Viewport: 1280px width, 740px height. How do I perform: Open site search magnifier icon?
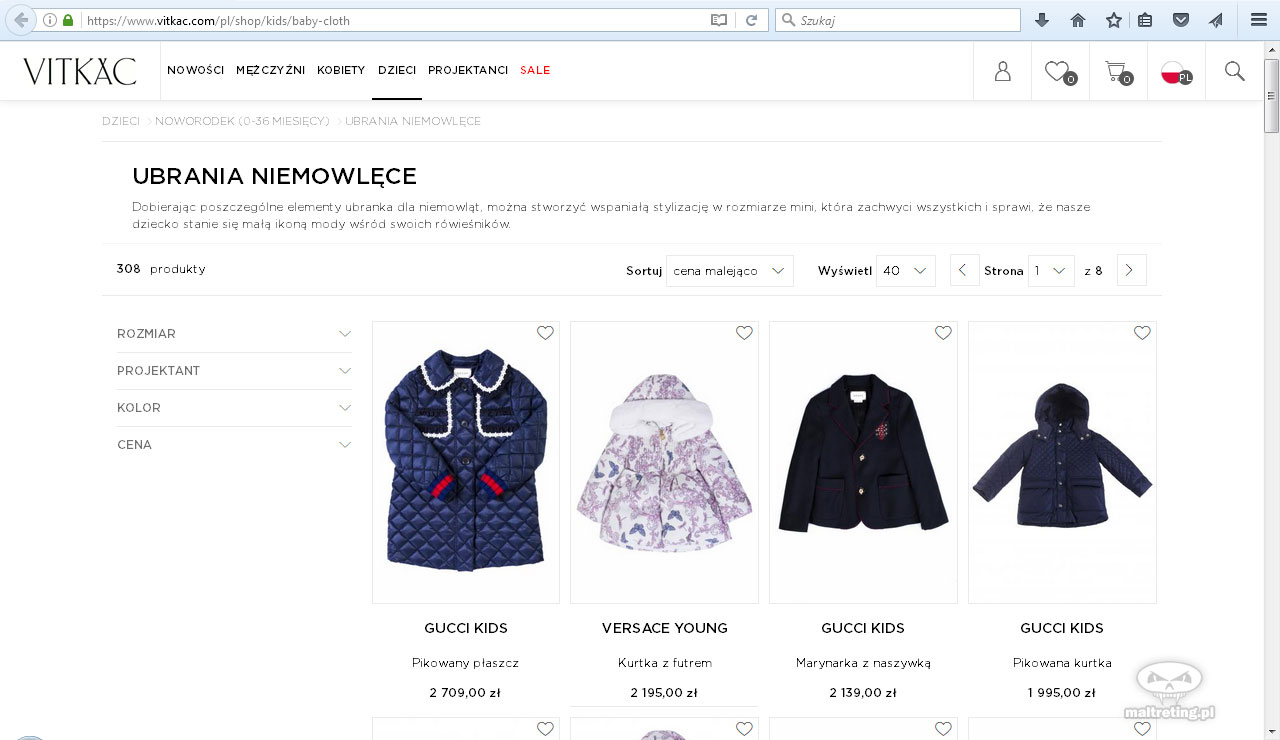tap(1235, 71)
